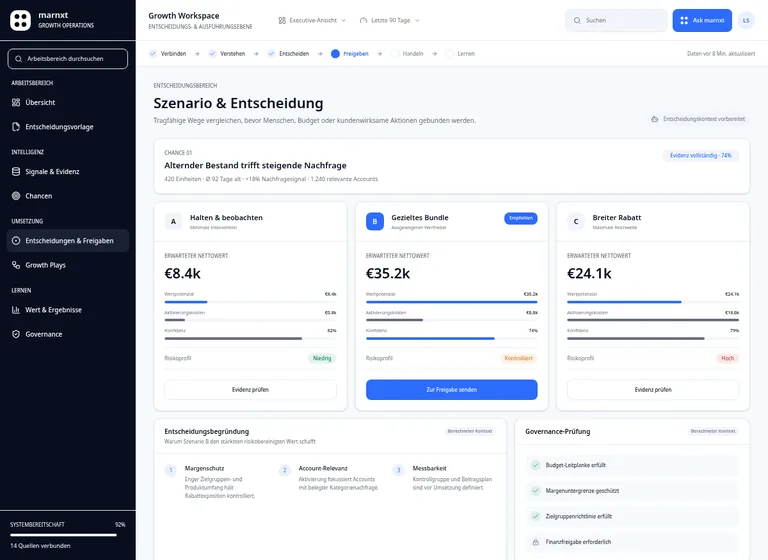This screenshot has height=560, width=768.
Task: Click the Niedrig risk badge
Action: (322, 358)
